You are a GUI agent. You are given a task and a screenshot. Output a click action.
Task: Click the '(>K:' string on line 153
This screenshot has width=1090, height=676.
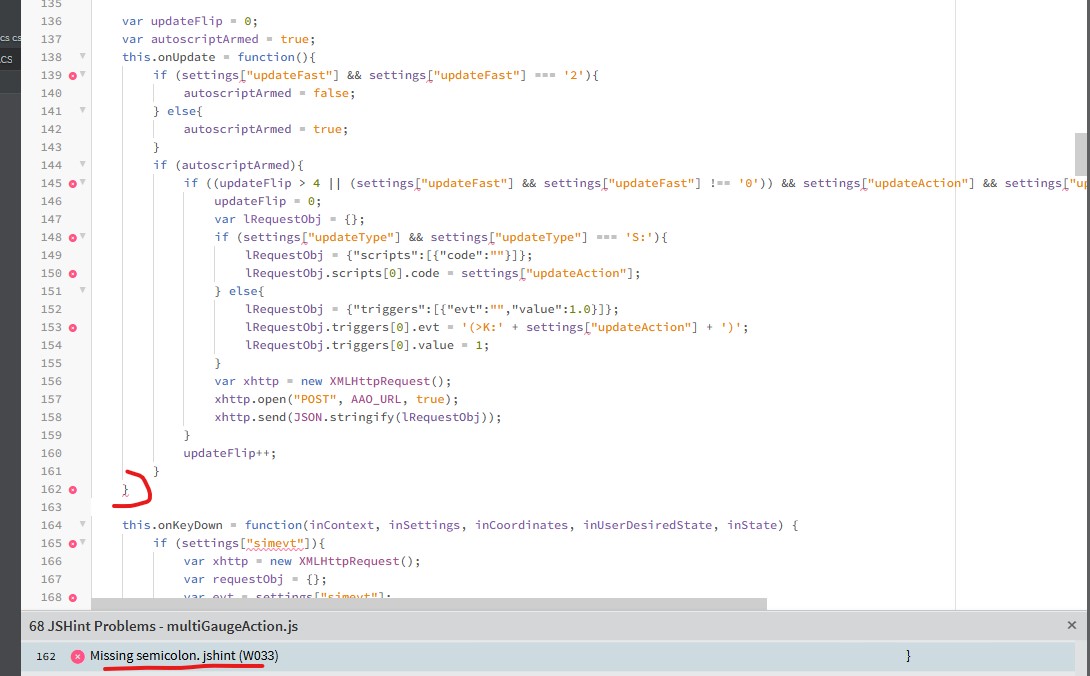click(x=482, y=328)
